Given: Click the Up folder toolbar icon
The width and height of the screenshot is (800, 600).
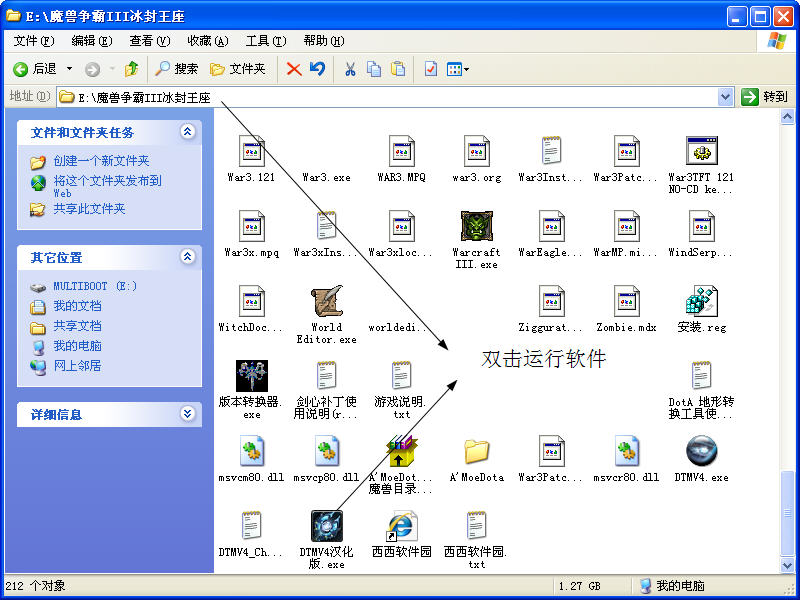Looking at the screenshot, I should (x=131, y=69).
